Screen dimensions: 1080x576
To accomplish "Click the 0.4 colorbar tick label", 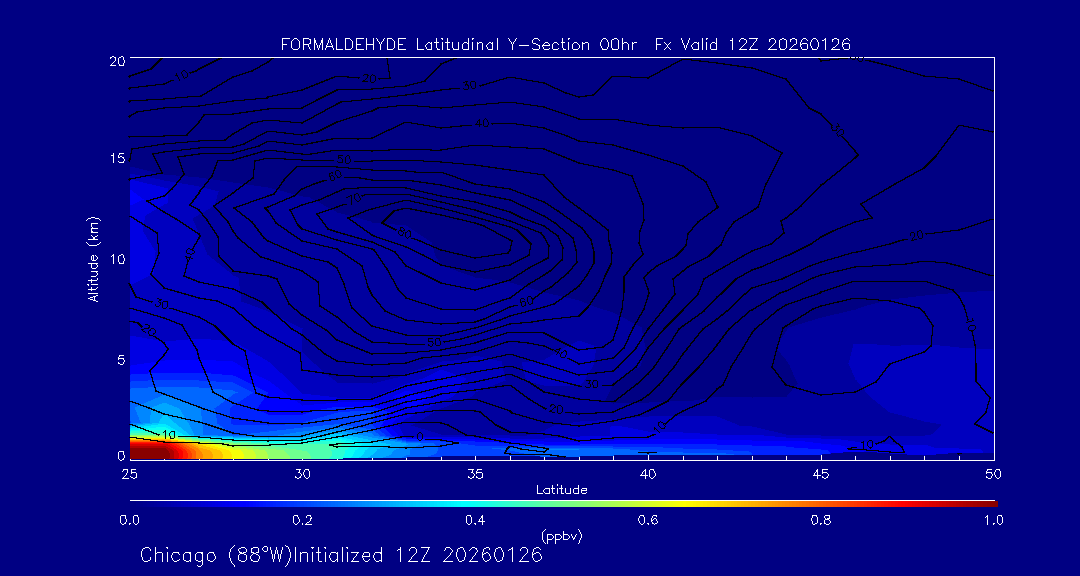I will coord(475,520).
